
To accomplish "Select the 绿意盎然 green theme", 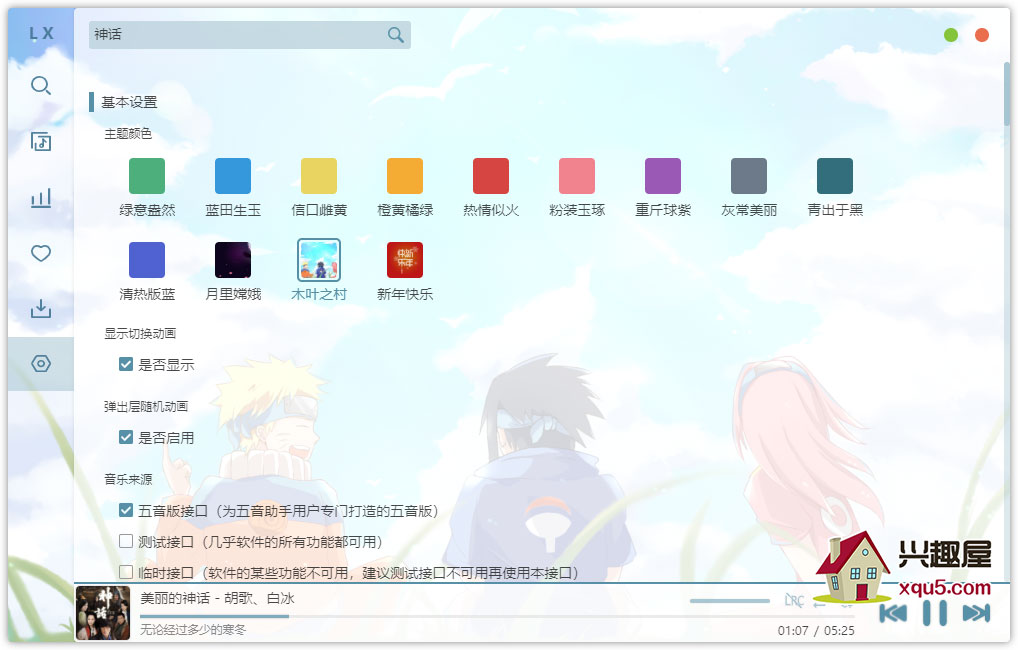I will (x=147, y=176).
